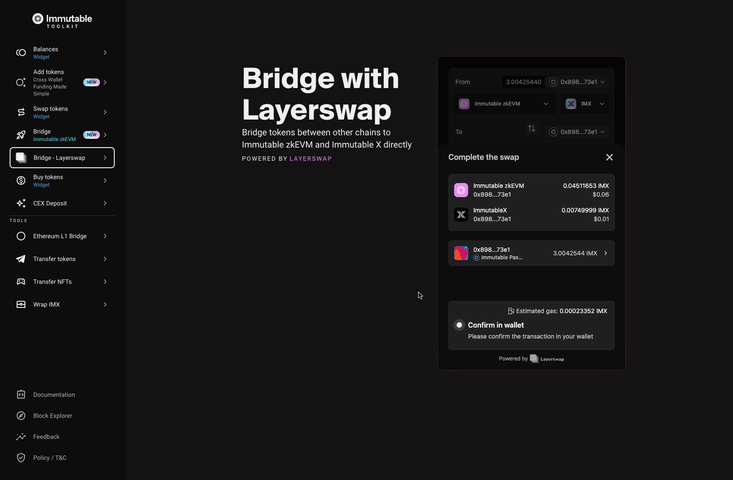Expand the Buy tokens chevron

pos(105,180)
